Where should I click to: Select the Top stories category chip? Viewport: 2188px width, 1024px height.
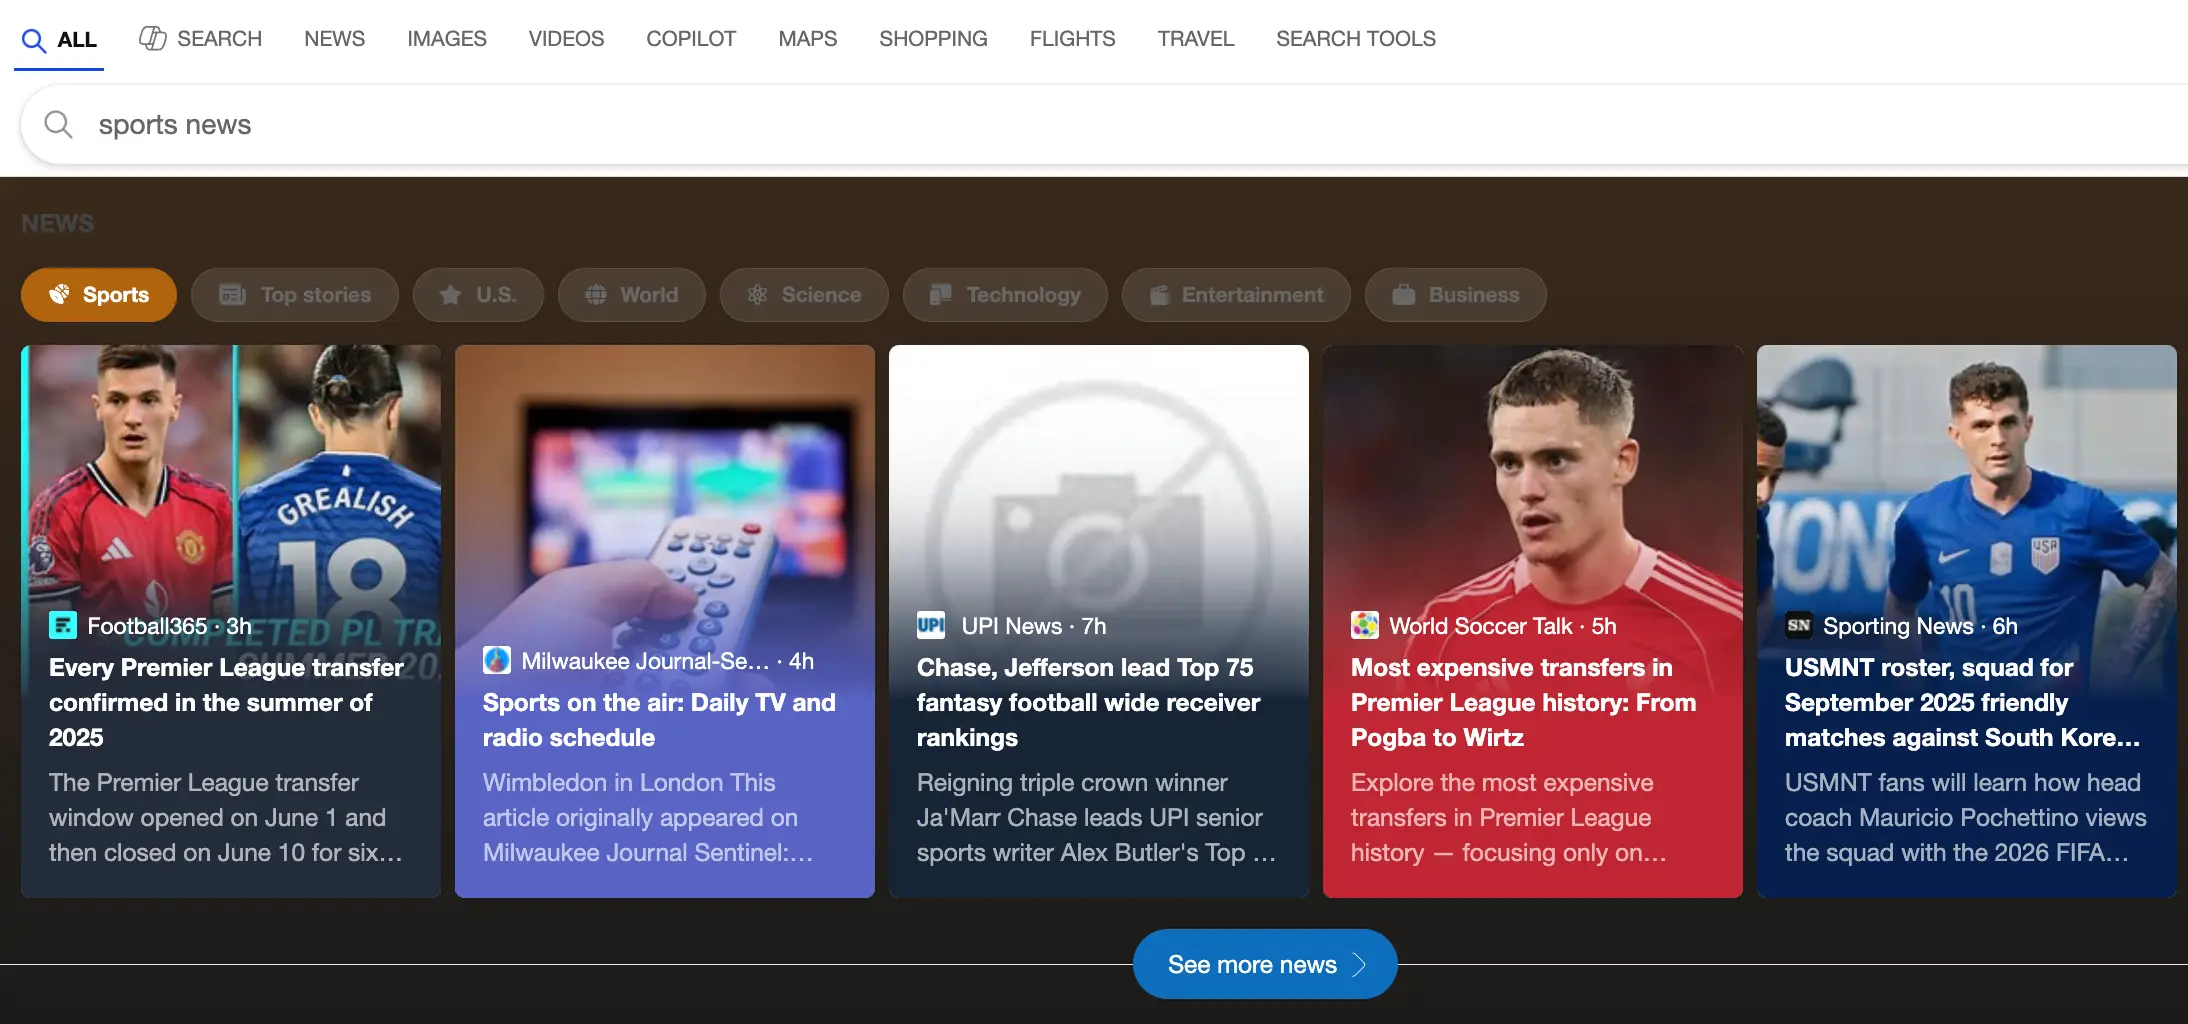click(295, 295)
